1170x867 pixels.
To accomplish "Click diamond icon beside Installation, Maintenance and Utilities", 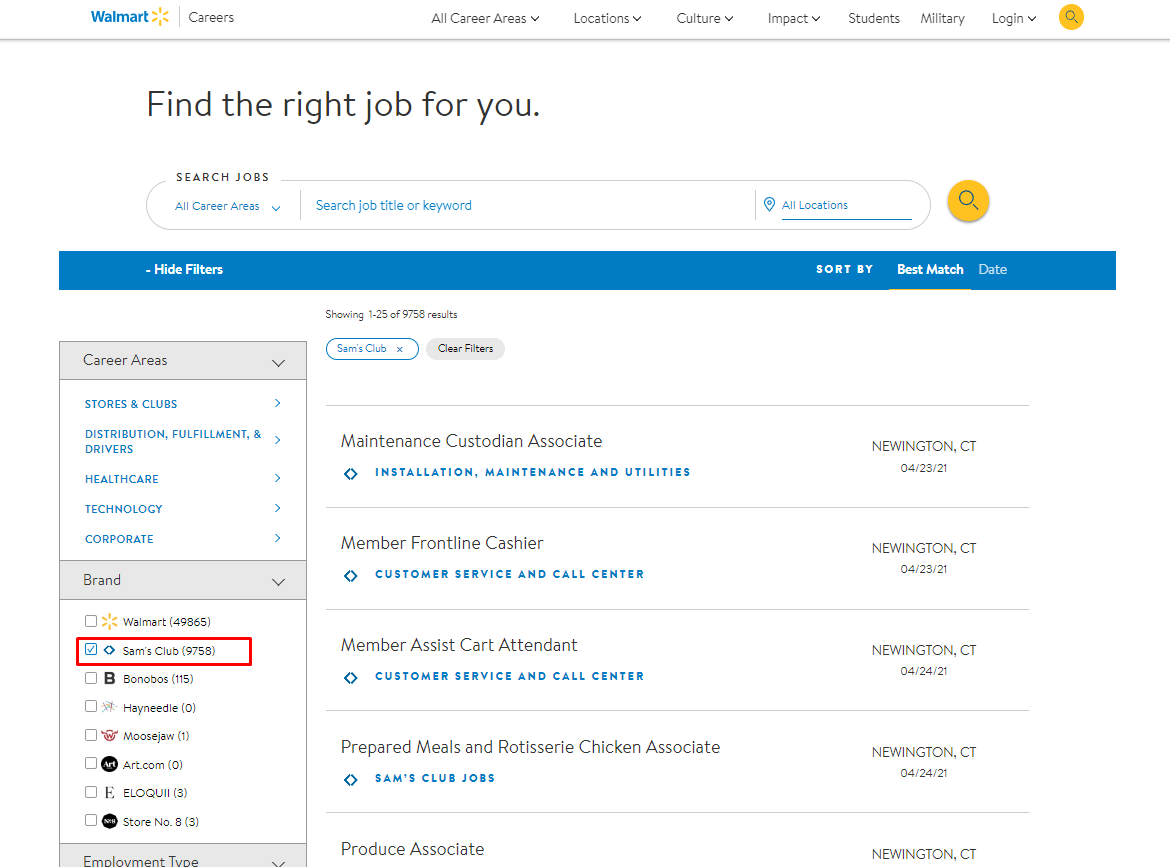I will pyautogui.click(x=351, y=474).
